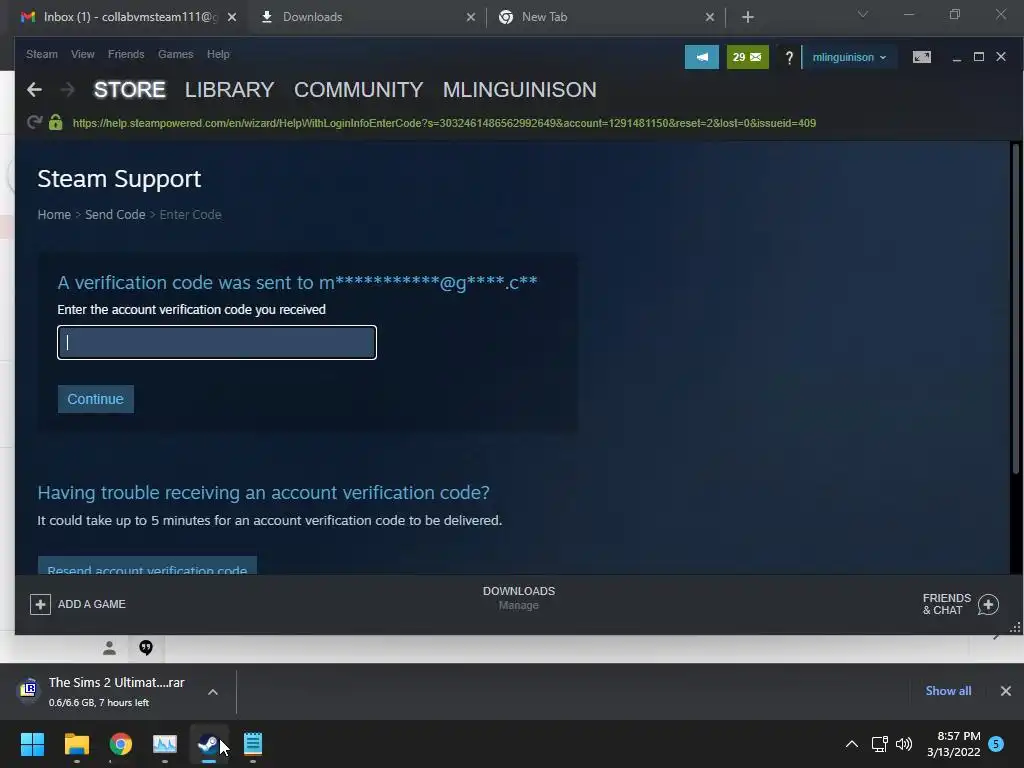Go to the LIBRARY section

pos(229,89)
